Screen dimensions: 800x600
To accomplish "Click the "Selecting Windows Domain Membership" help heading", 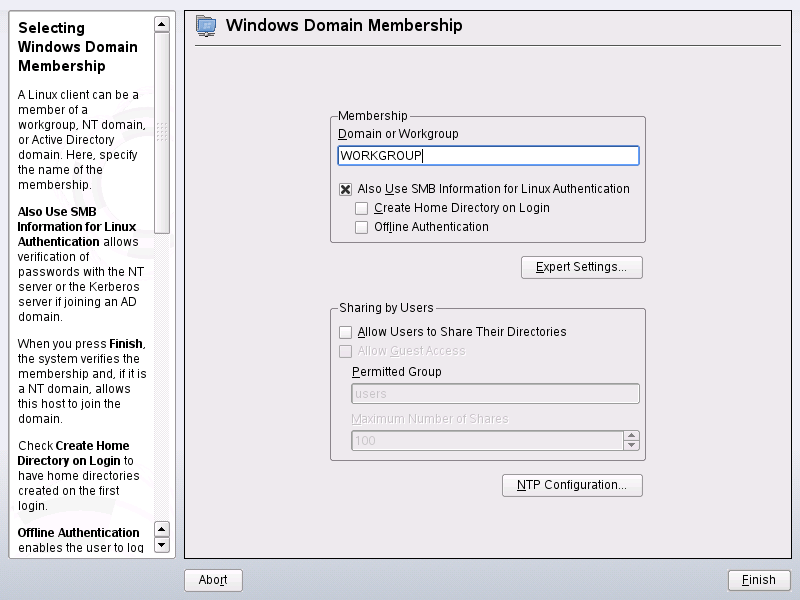I will click(78, 47).
